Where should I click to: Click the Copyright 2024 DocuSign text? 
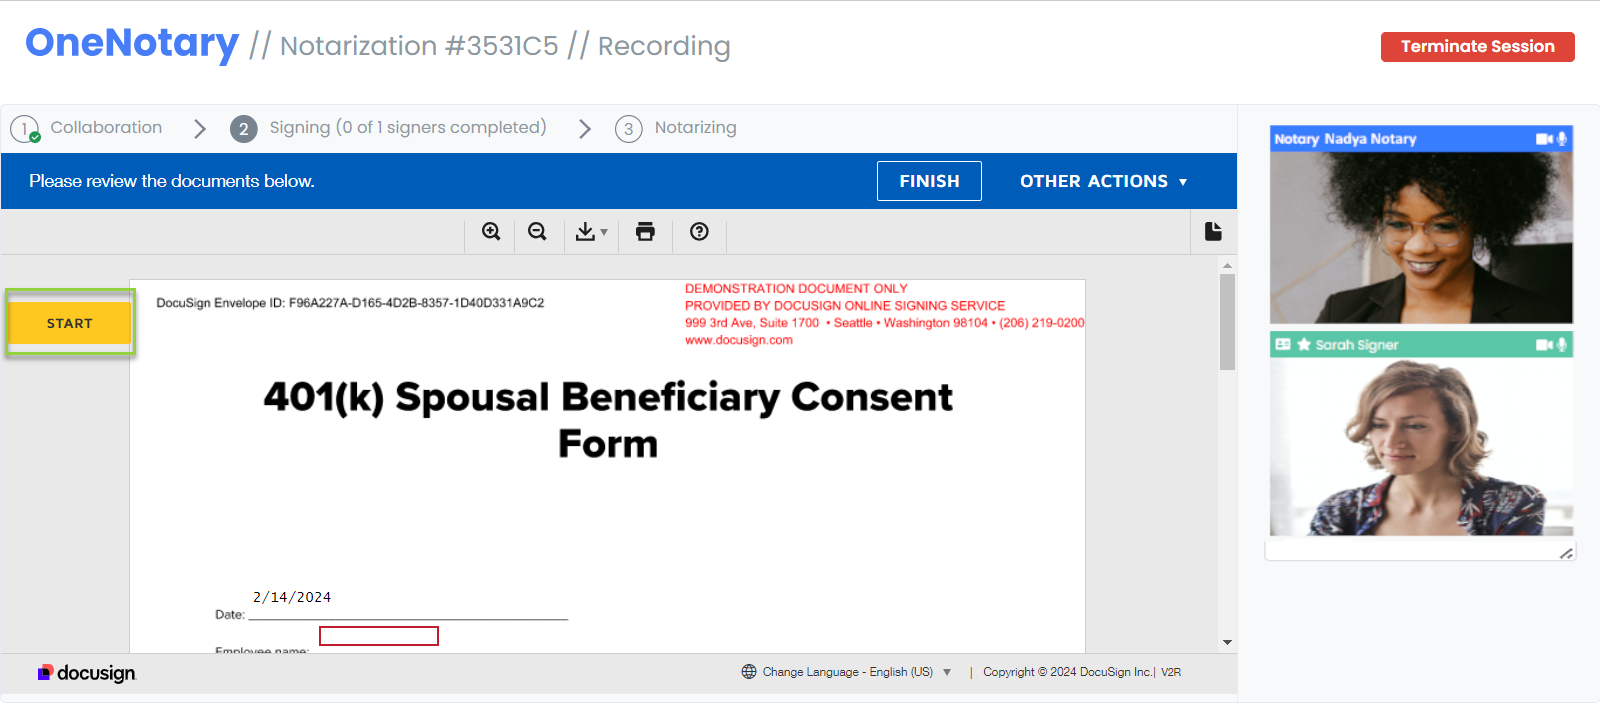point(1068,672)
